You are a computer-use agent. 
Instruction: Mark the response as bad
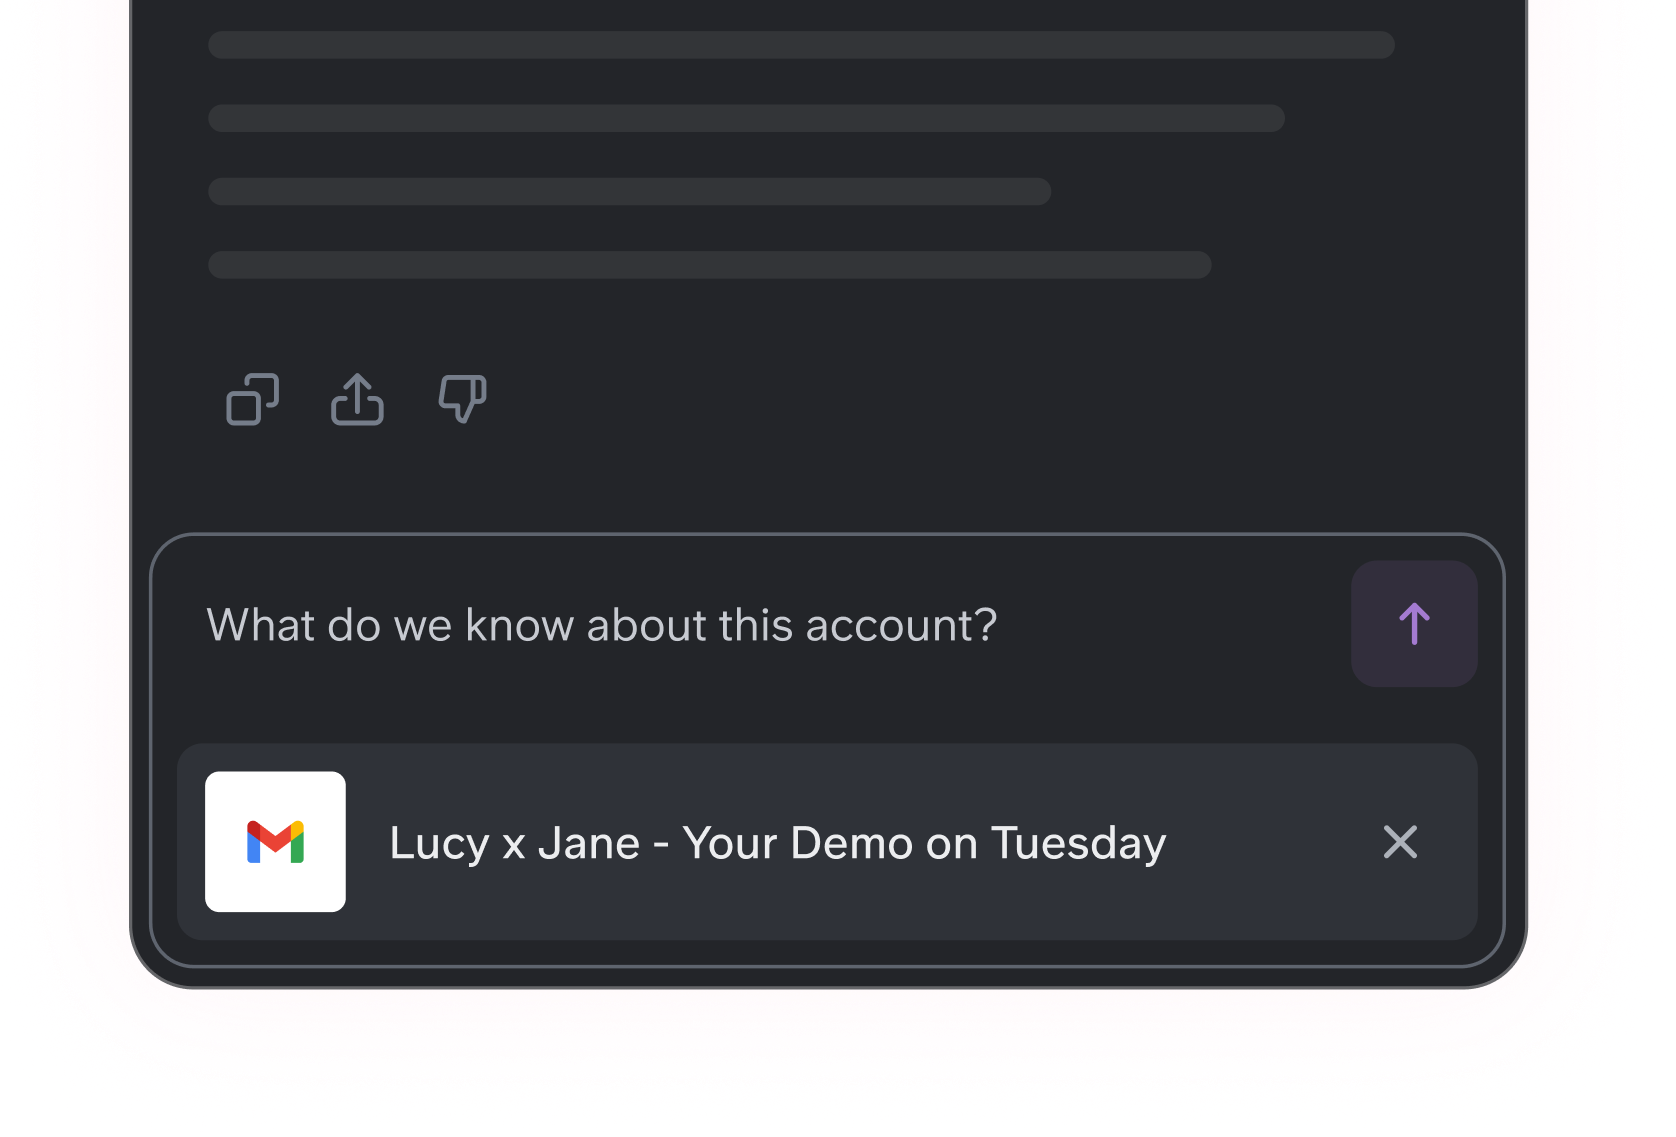coord(462,399)
